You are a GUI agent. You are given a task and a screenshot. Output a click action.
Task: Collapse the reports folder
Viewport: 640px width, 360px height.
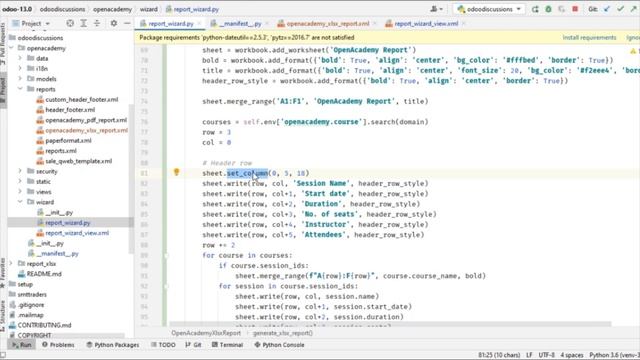pos(20,89)
